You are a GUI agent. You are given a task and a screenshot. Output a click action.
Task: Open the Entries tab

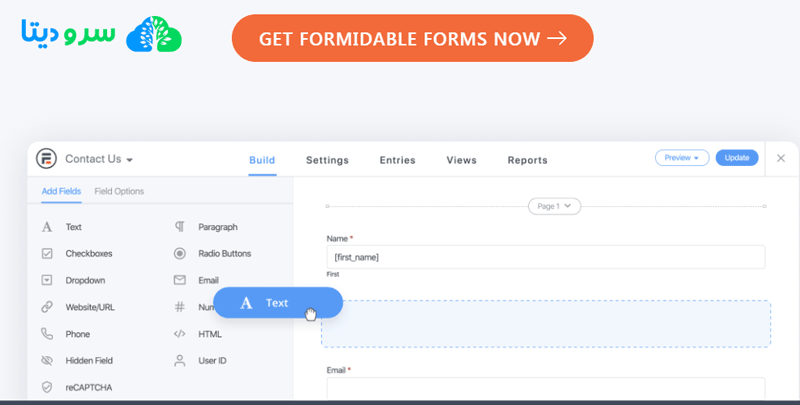click(397, 160)
